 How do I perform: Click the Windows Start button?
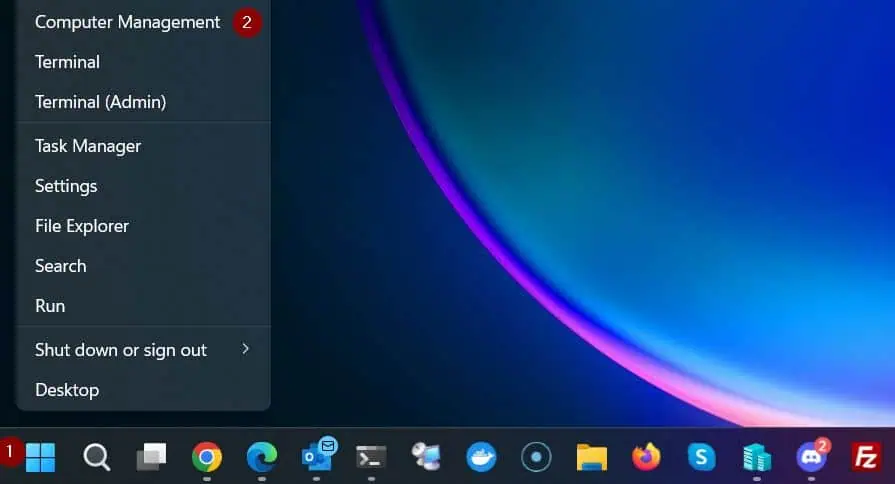pyautogui.click(x=41, y=457)
